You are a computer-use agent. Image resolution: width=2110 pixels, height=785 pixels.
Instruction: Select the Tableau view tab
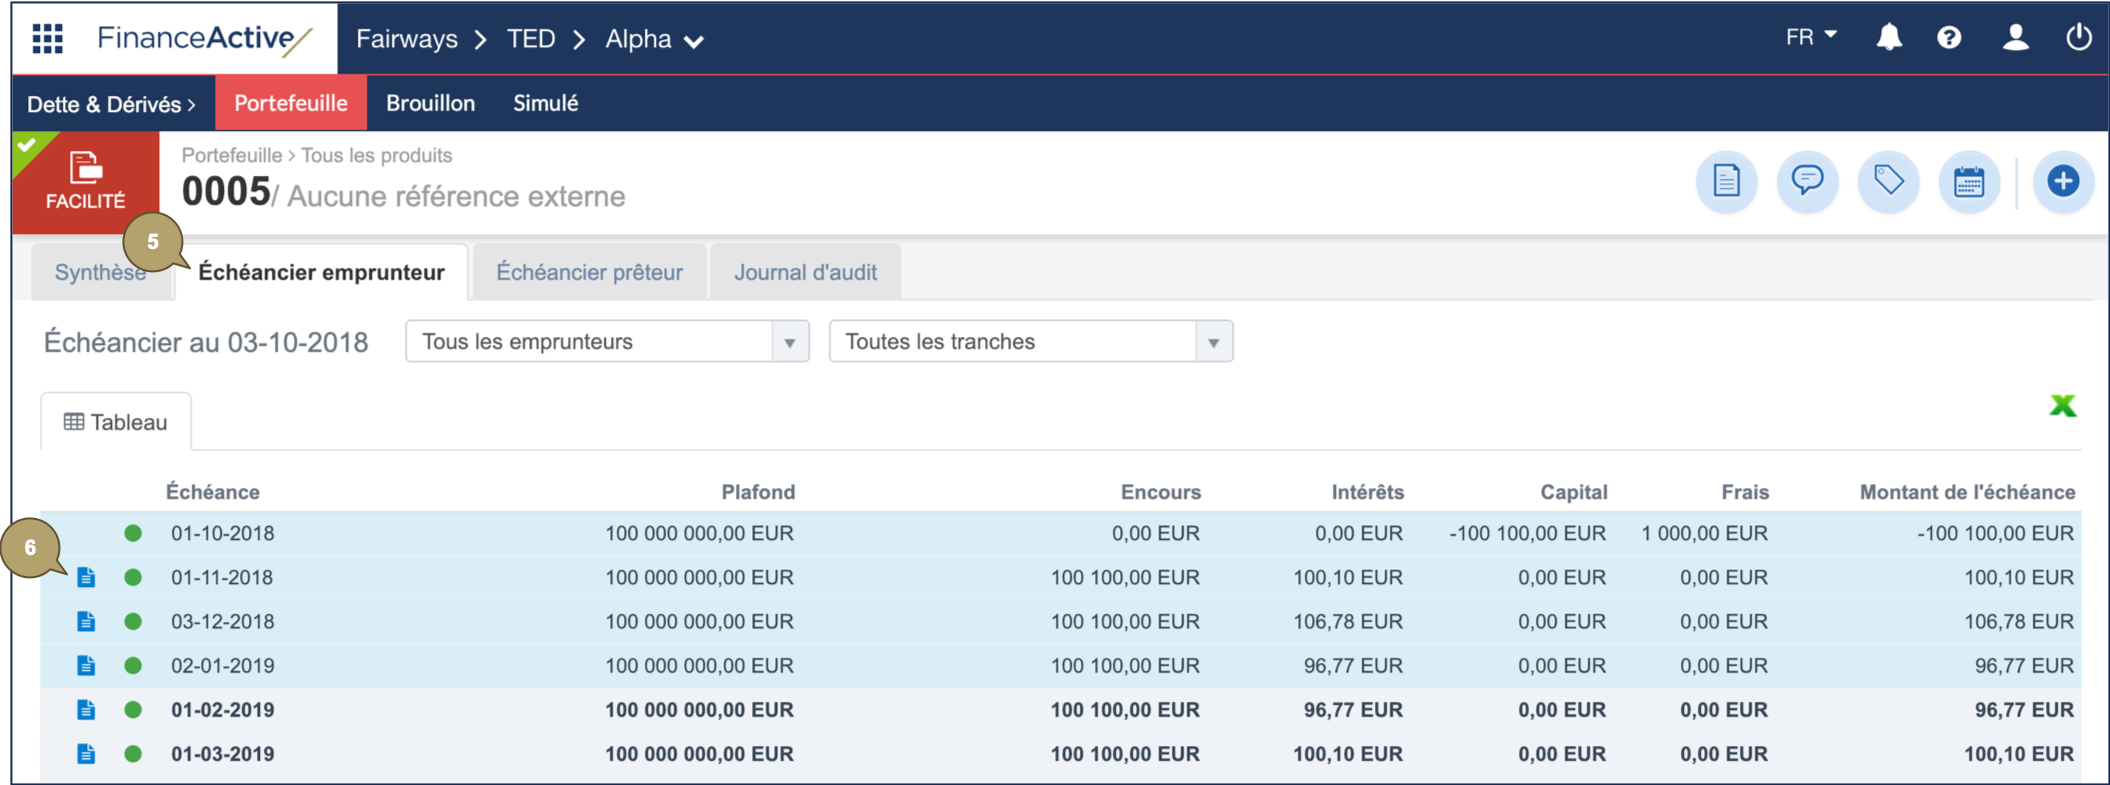point(115,422)
